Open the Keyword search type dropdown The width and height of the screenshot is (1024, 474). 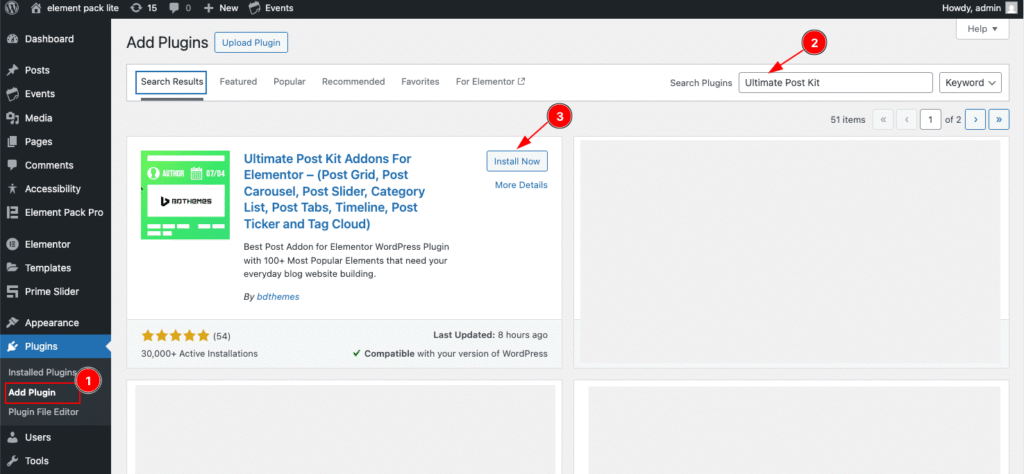click(x=970, y=83)
